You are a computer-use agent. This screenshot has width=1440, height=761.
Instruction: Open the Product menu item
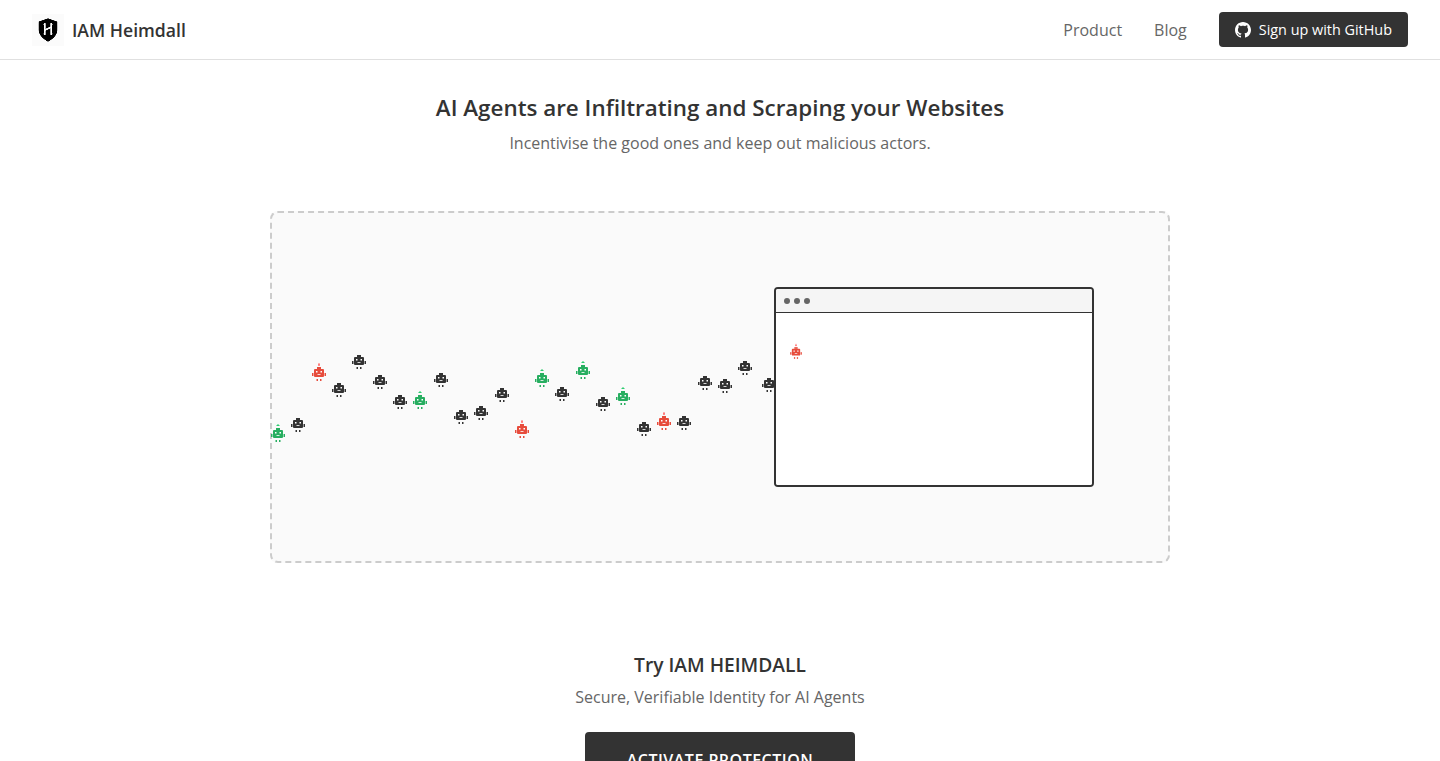(x=1092, y=30)
